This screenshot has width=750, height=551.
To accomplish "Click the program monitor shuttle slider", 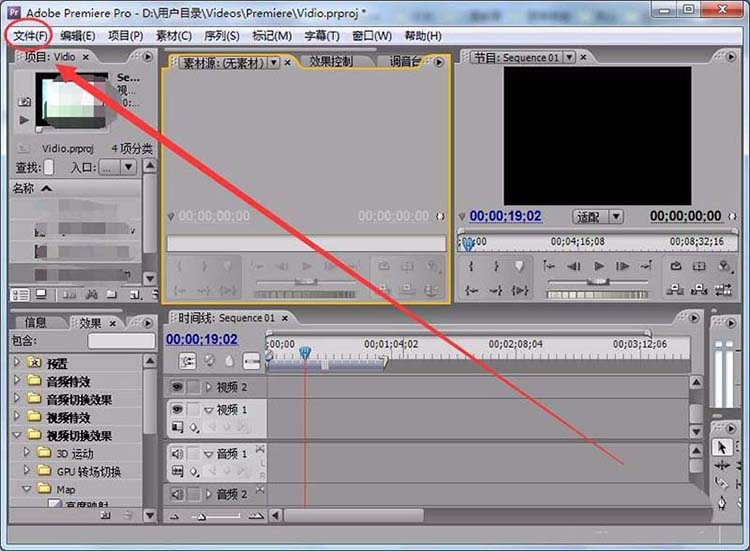I will click(598, 282).
